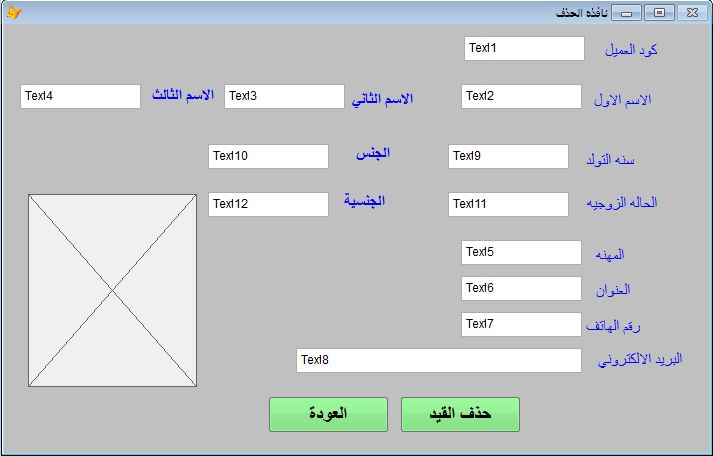Viewport: 713px width, 456px height.
Task: Click the Text4 third name field
Action: click(x=80, y=96)
